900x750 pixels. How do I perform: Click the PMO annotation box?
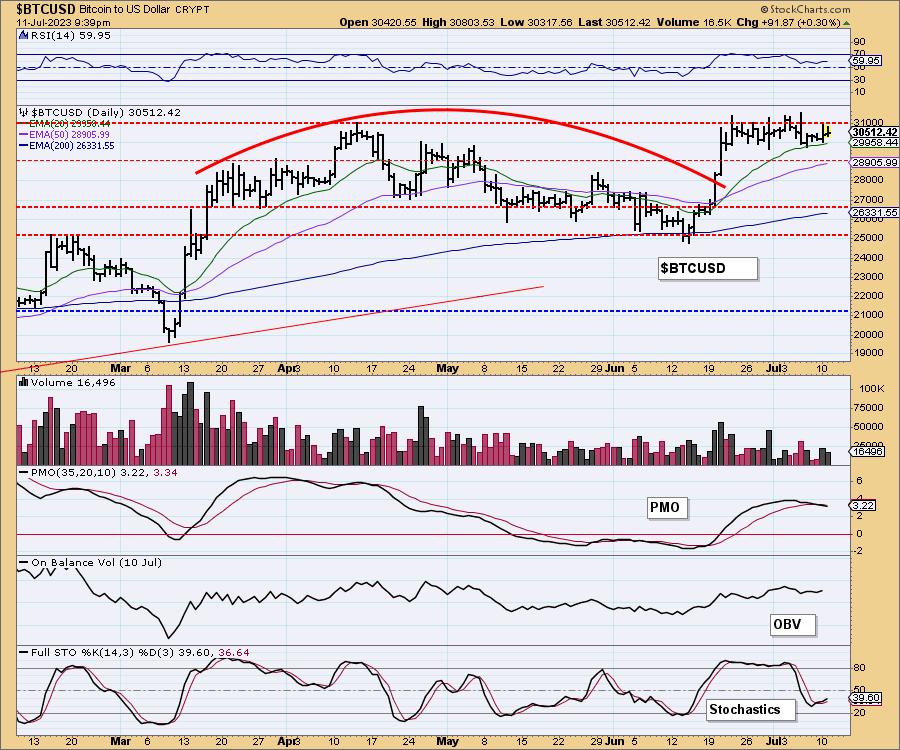(667, 507)
